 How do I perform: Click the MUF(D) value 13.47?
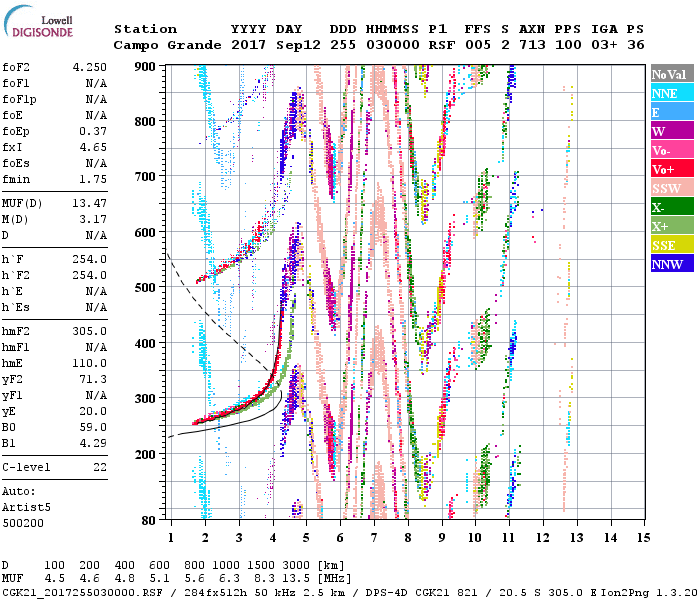coord(90,204)
